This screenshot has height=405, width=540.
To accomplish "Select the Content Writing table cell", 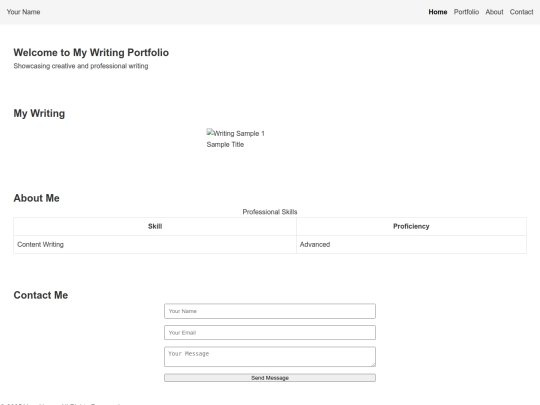I will pos(155,245).
